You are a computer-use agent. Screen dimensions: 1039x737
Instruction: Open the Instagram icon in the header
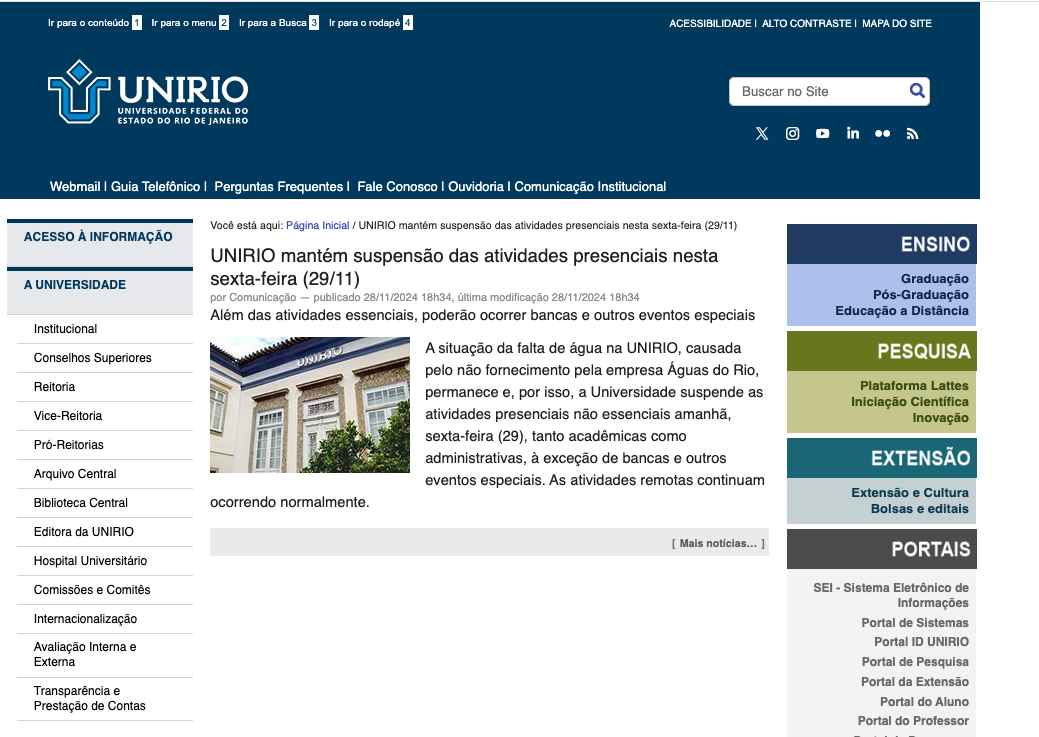click(792, 133)
